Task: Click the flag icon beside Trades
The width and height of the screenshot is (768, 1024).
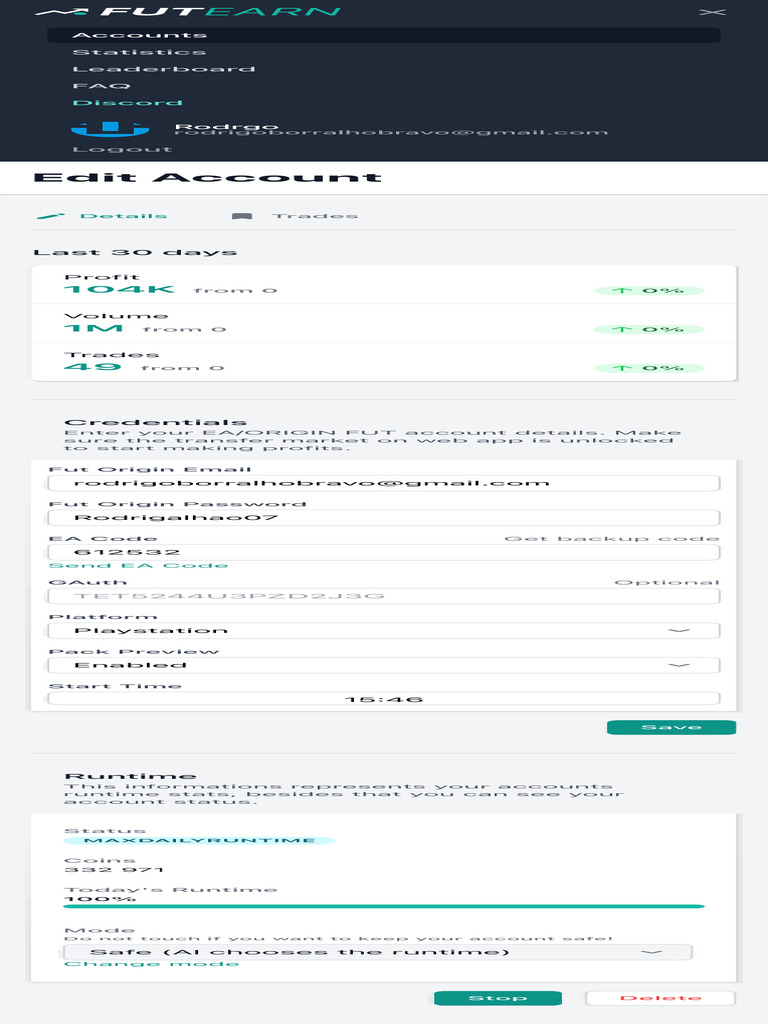Action: 242,216
